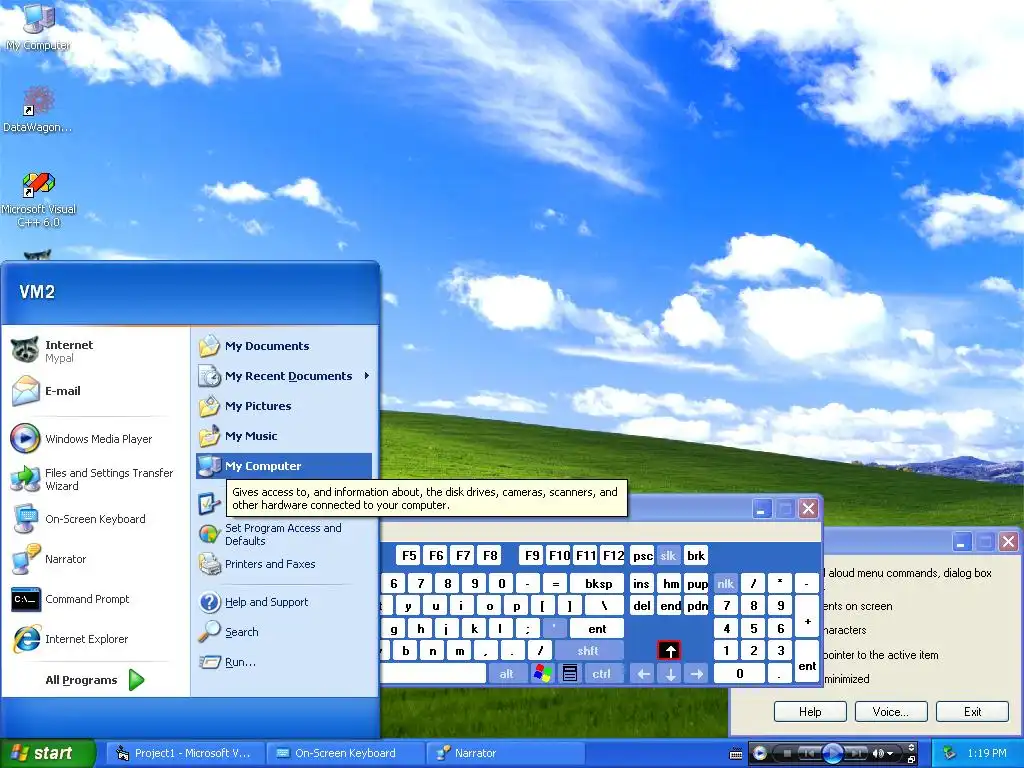Click the system tray clock
Viewport: 1024px width, 768px height.
[987, 753]
